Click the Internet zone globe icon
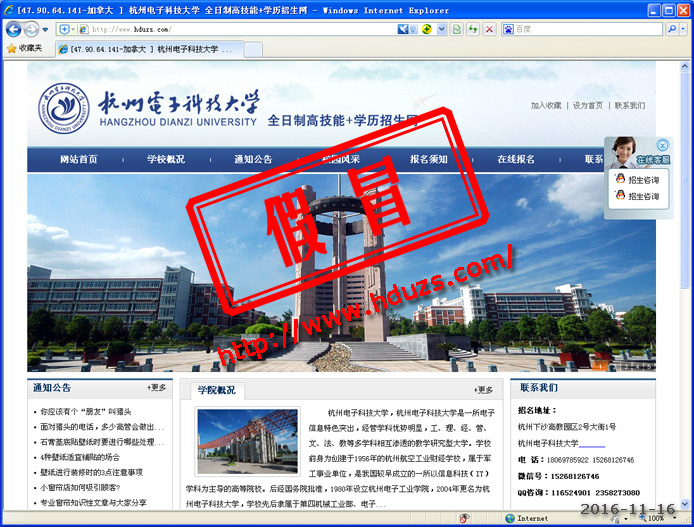694x527 pixels. point(510,518)
